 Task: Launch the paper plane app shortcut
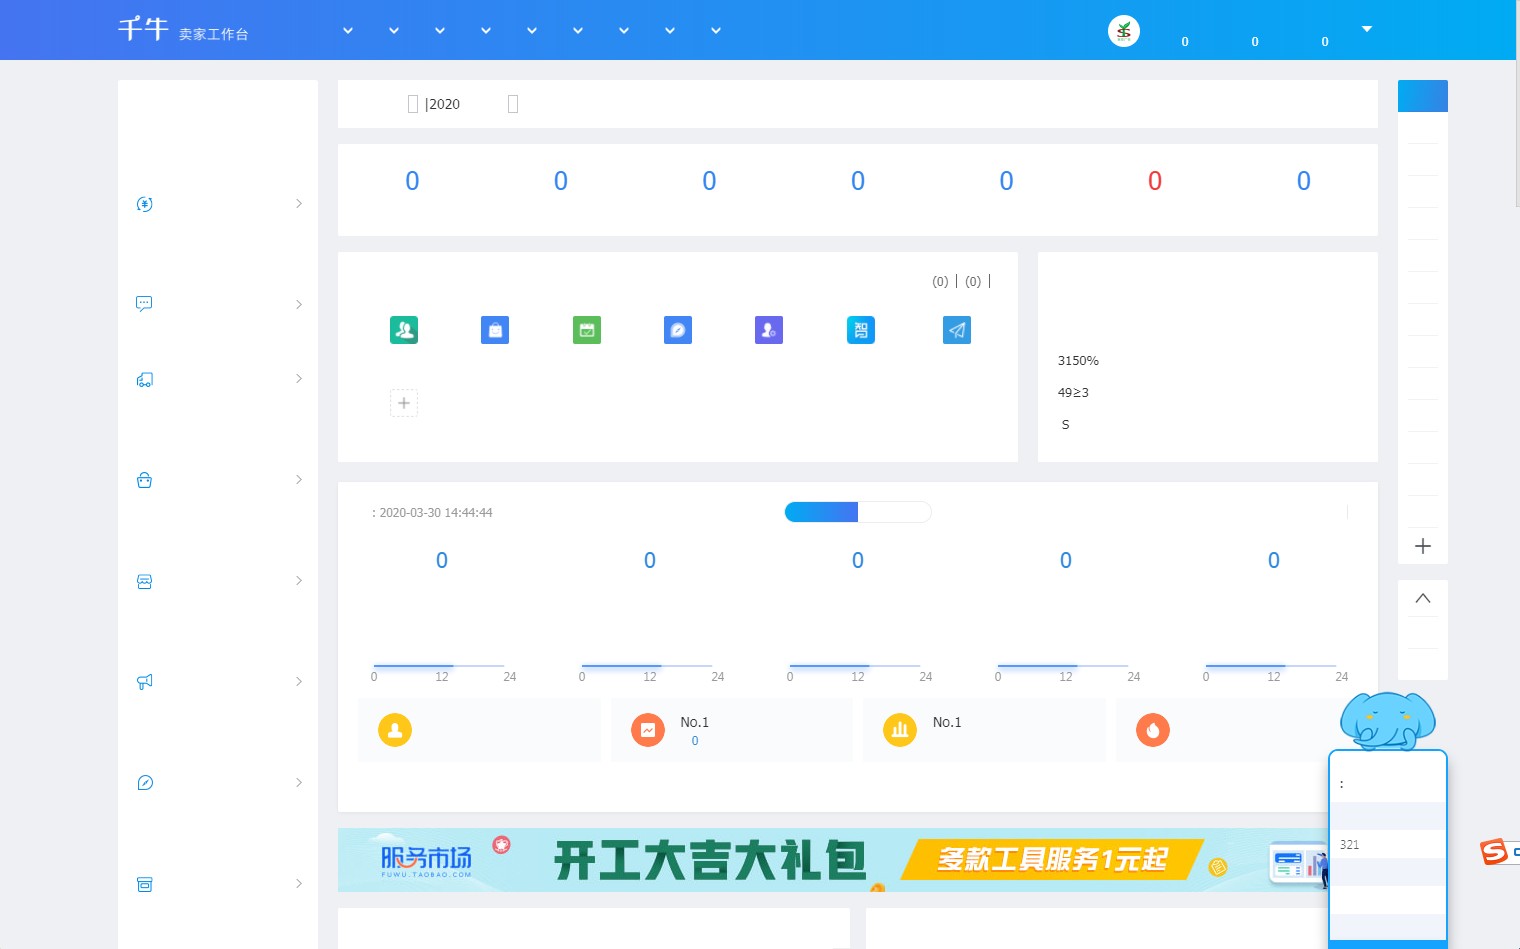click(x=957, y=330)
